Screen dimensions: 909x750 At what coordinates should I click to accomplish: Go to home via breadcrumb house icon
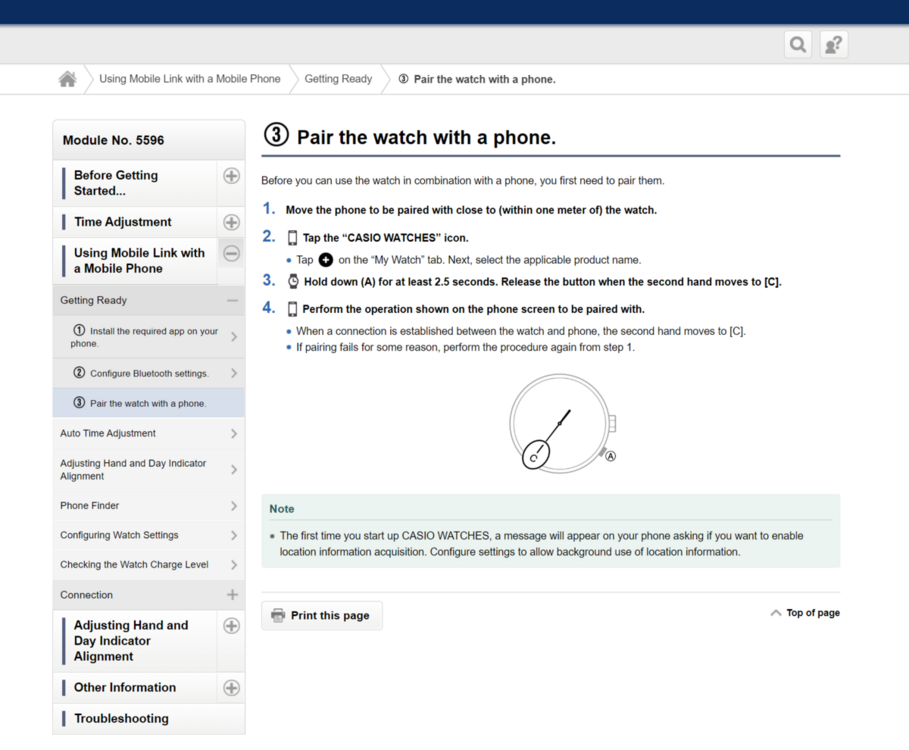tap(67, 79)
